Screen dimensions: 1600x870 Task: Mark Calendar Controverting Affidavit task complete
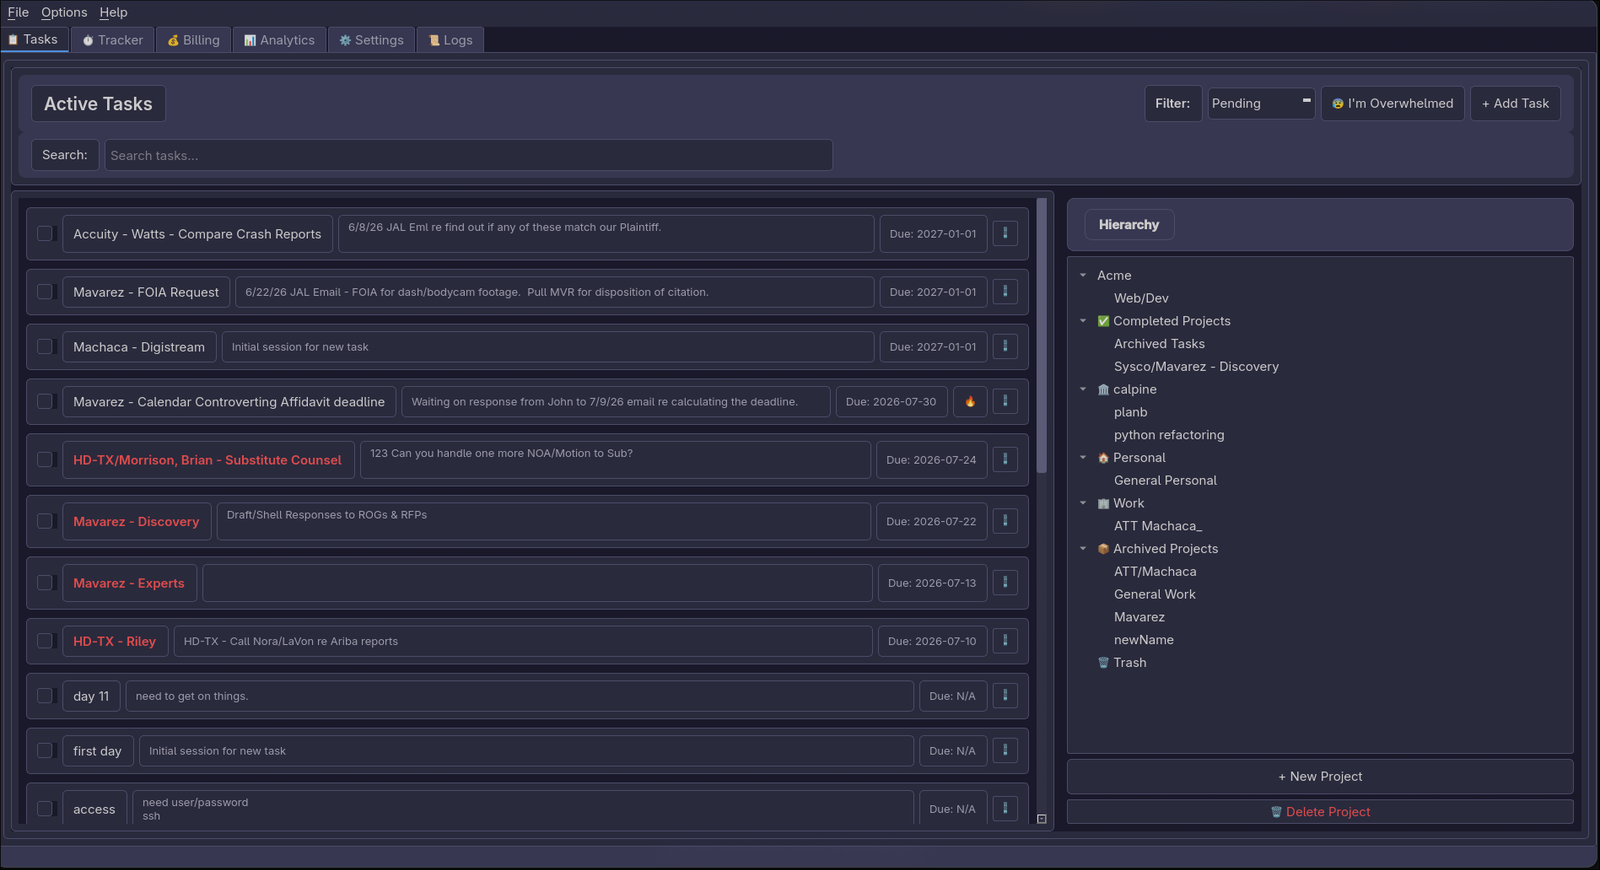45,401
